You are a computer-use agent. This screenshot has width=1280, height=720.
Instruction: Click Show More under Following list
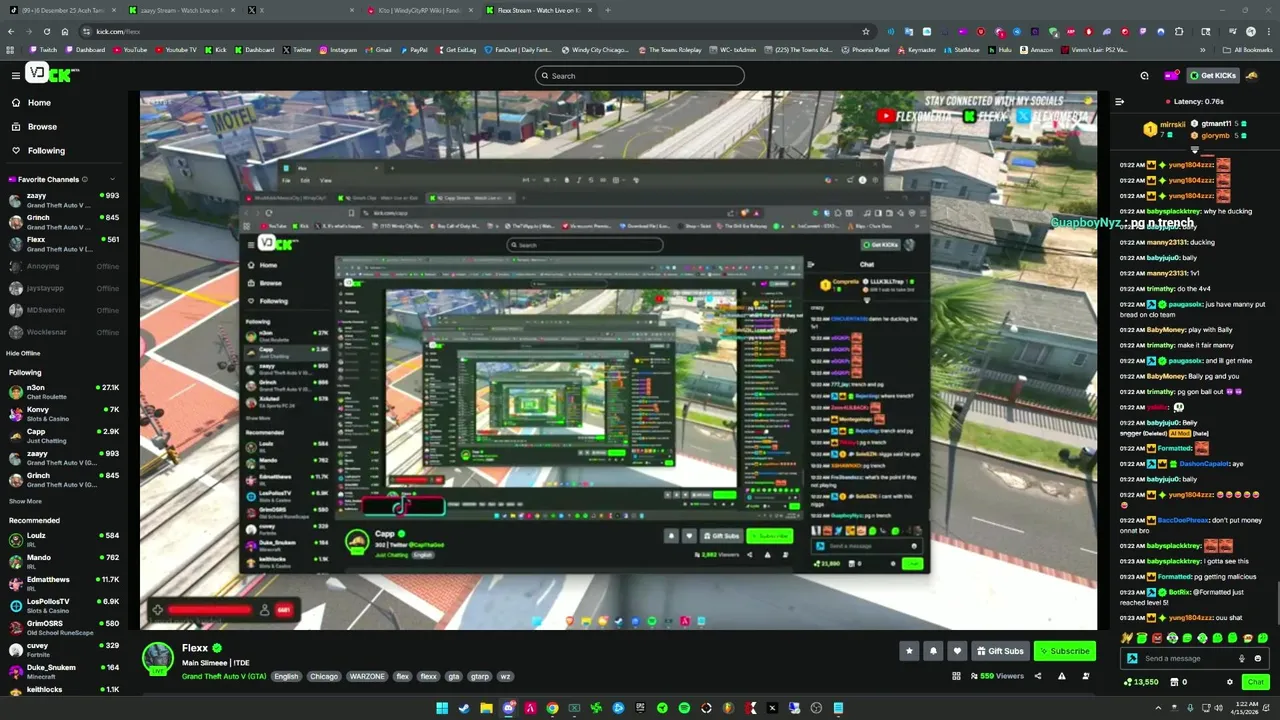(25, 501)
